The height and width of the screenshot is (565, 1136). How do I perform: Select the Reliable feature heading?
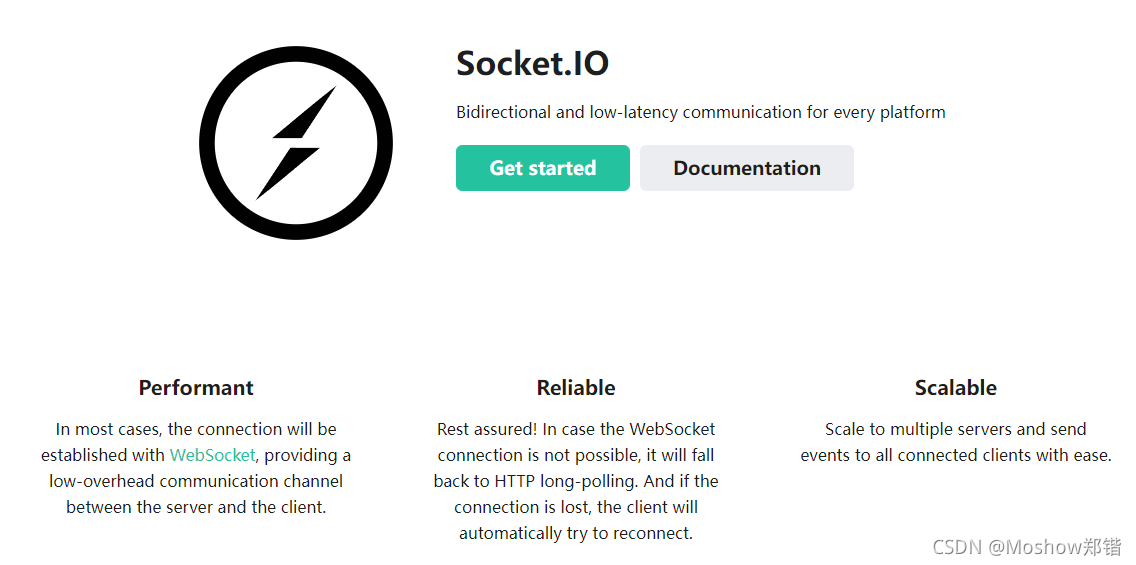[576, 388]
